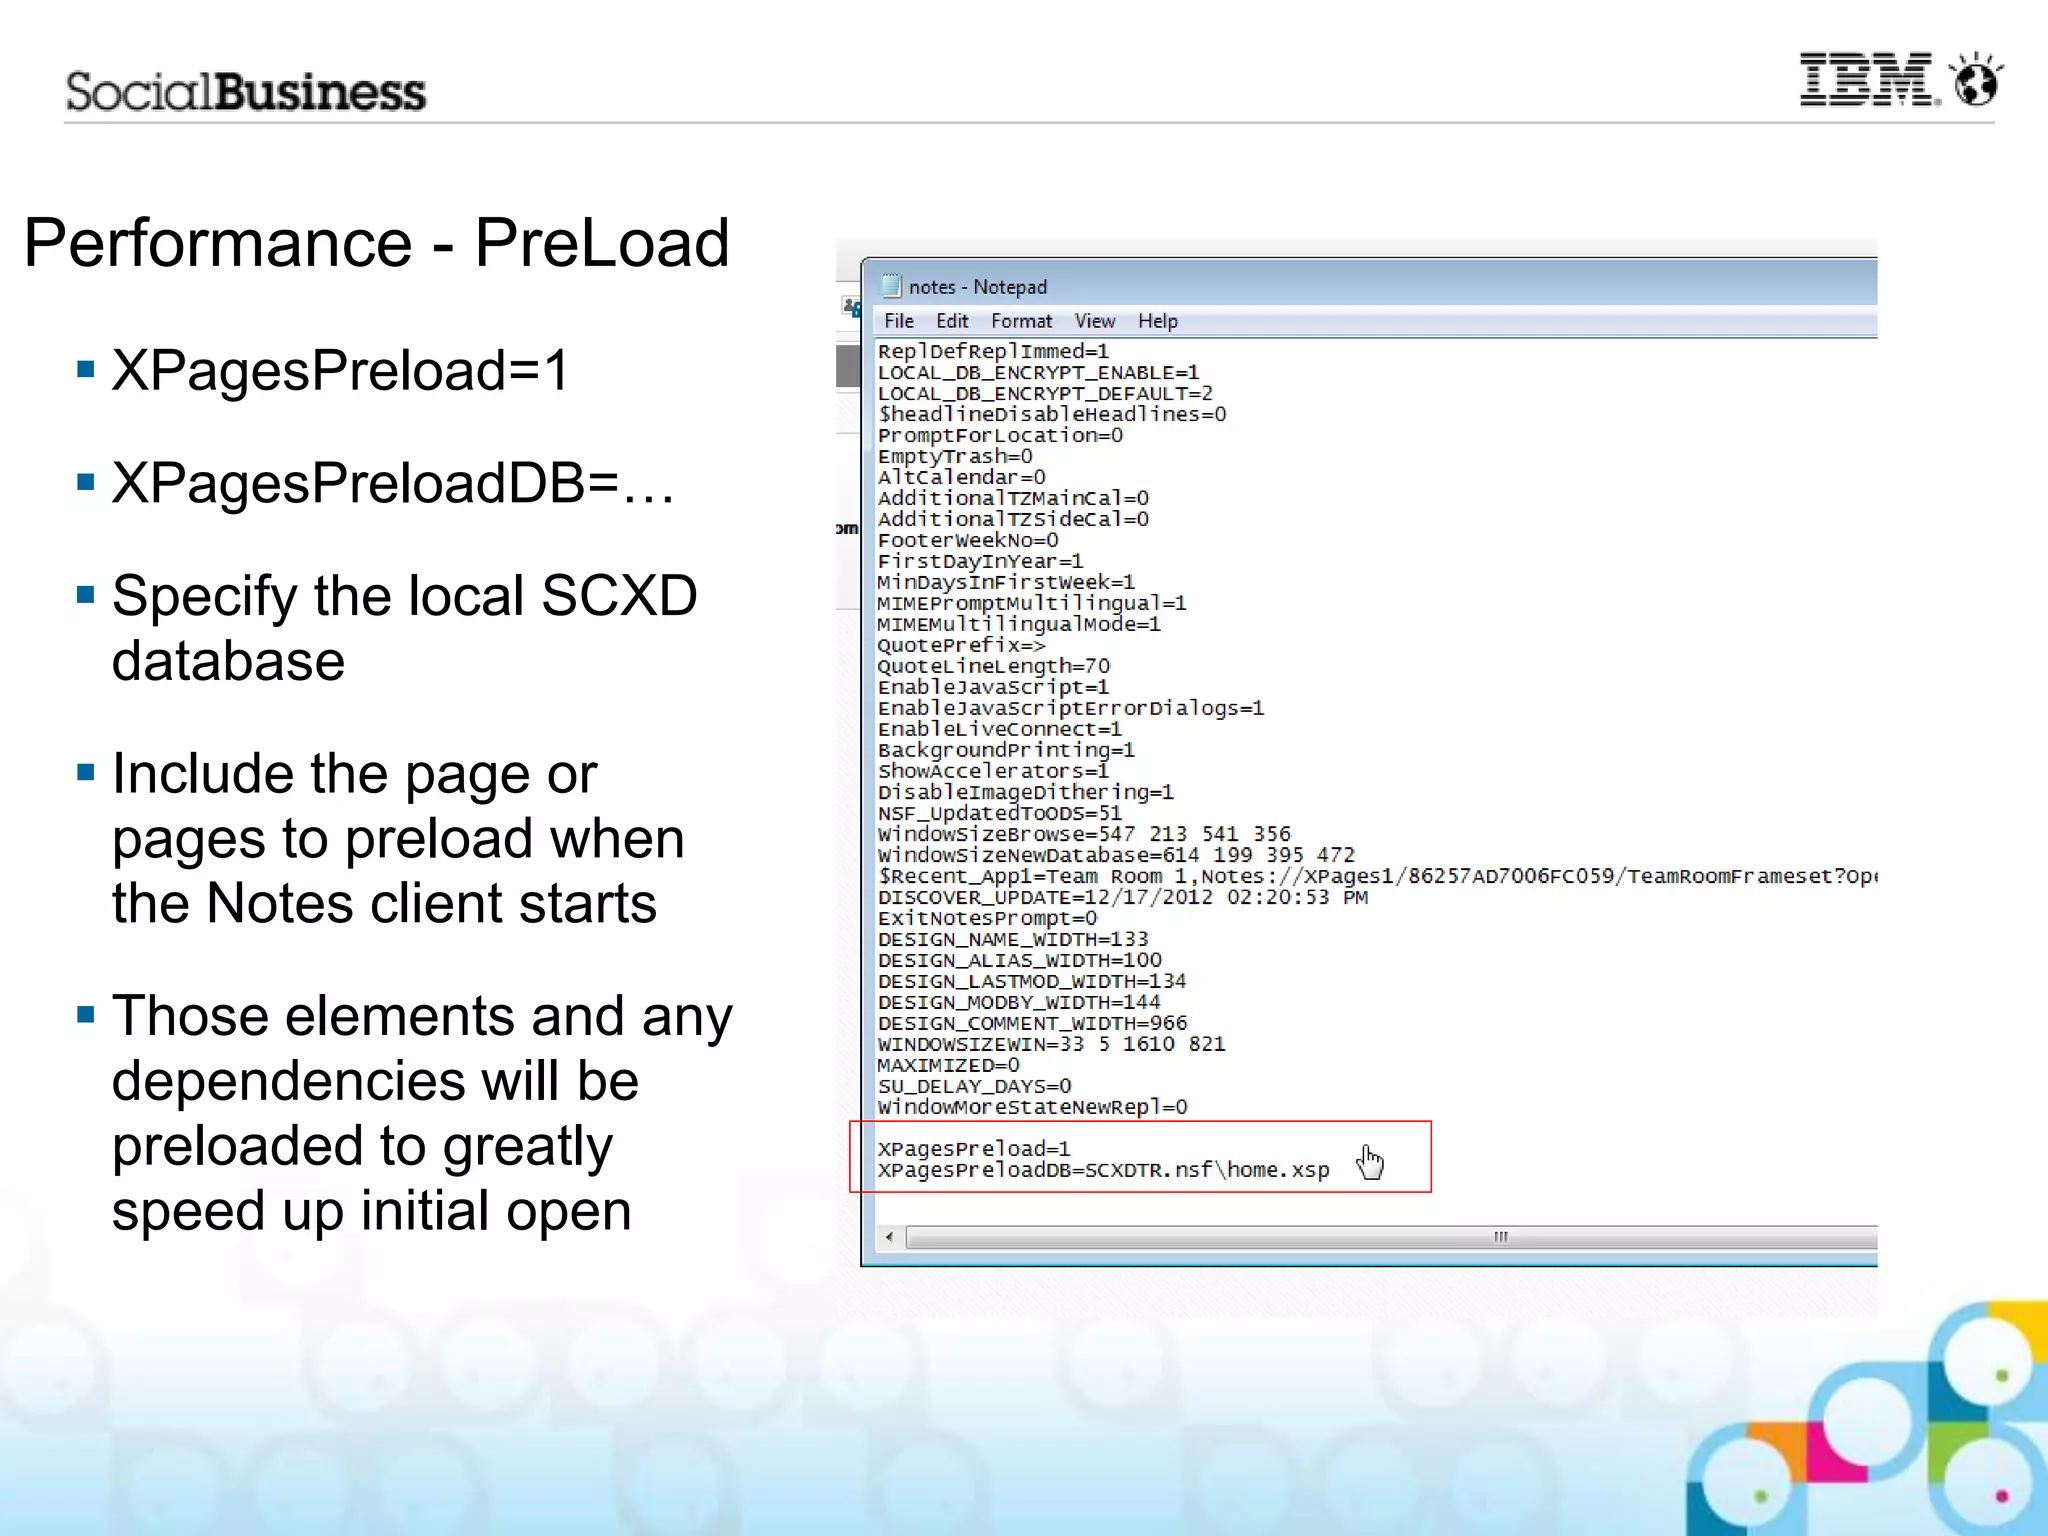Click the line '$headlineDisableHeadlines=0'
The image size is (2048, 1536).
(1052, 414)
